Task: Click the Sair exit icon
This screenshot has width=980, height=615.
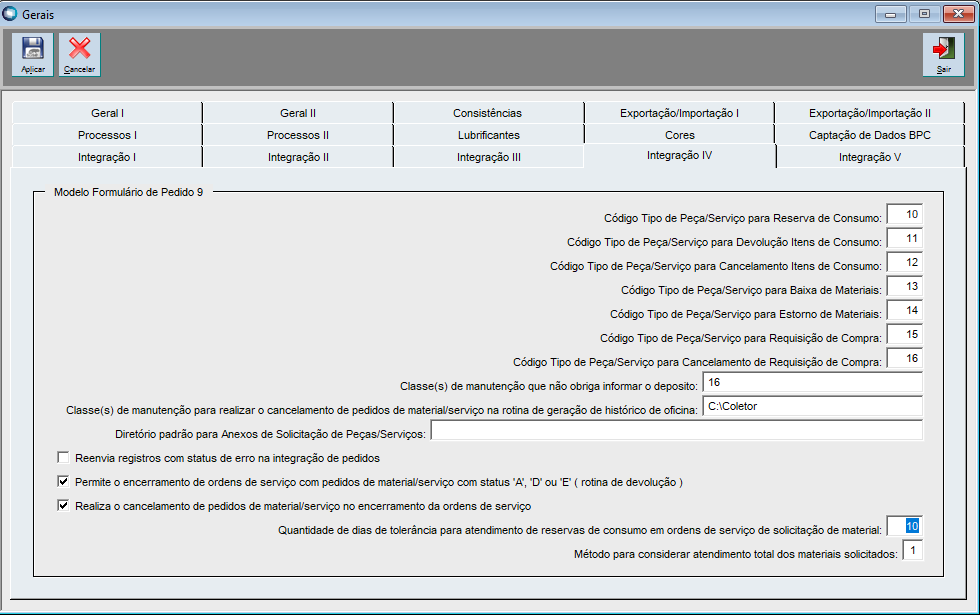Action: click(944, 54)
